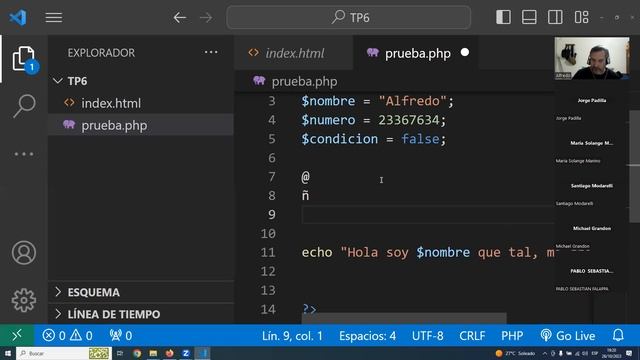
Task: Click the @ character on line 7
Action: point(305,177)
